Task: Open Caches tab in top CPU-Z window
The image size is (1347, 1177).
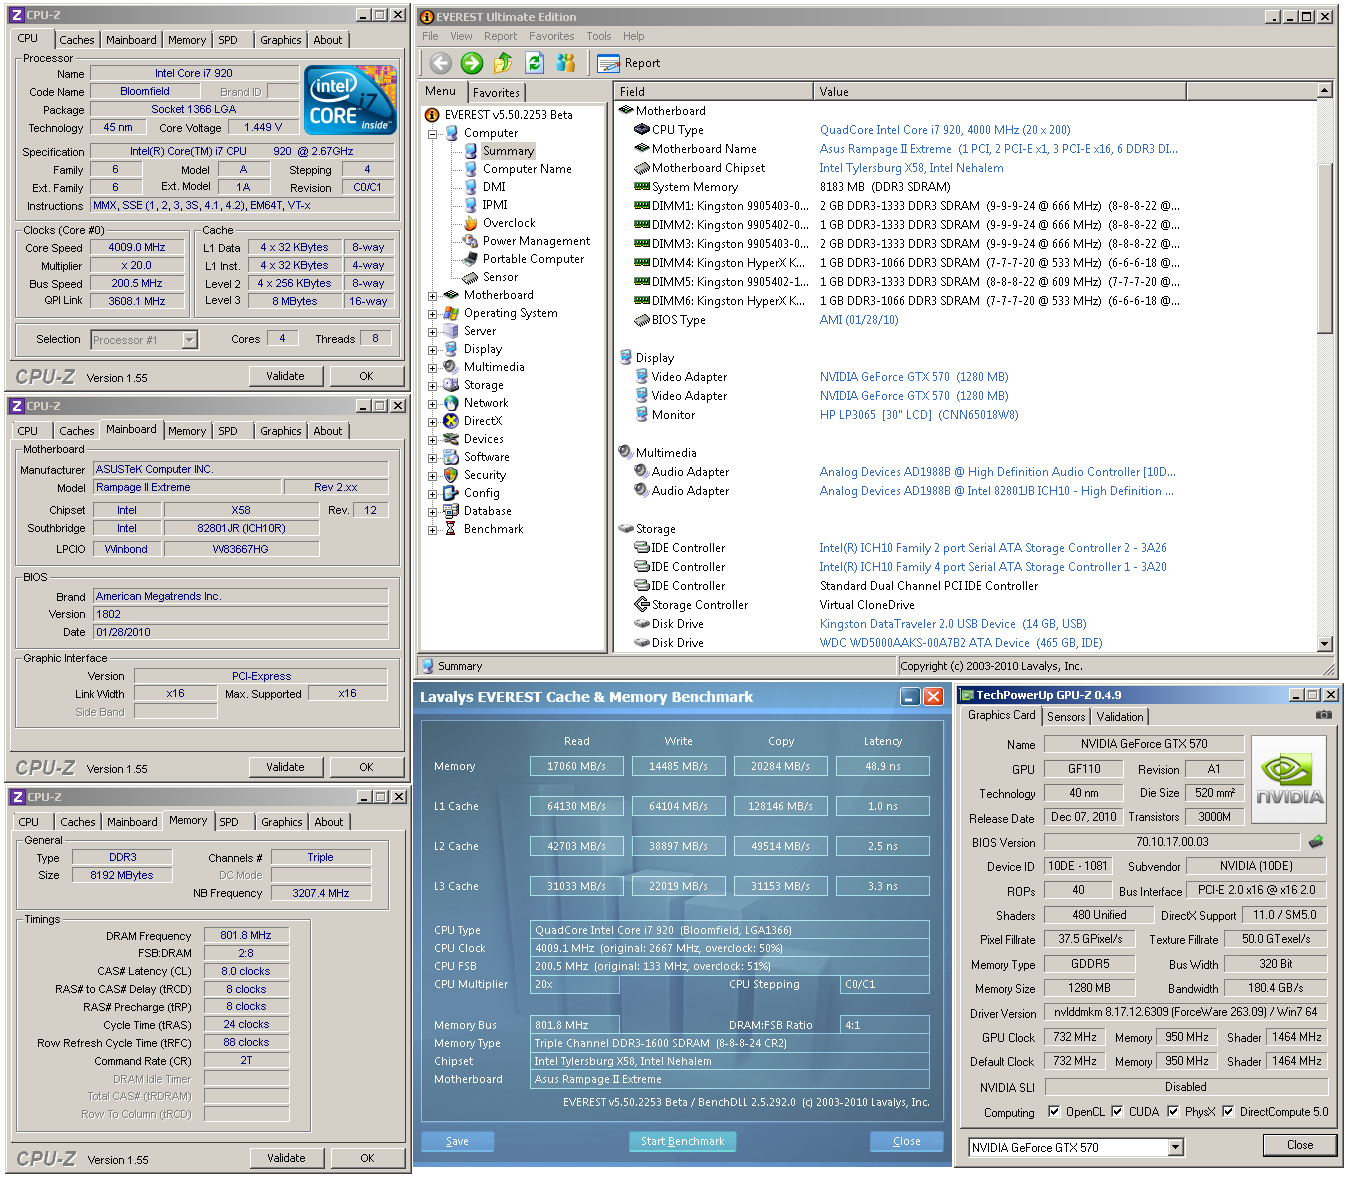Action: coord(76,40)
